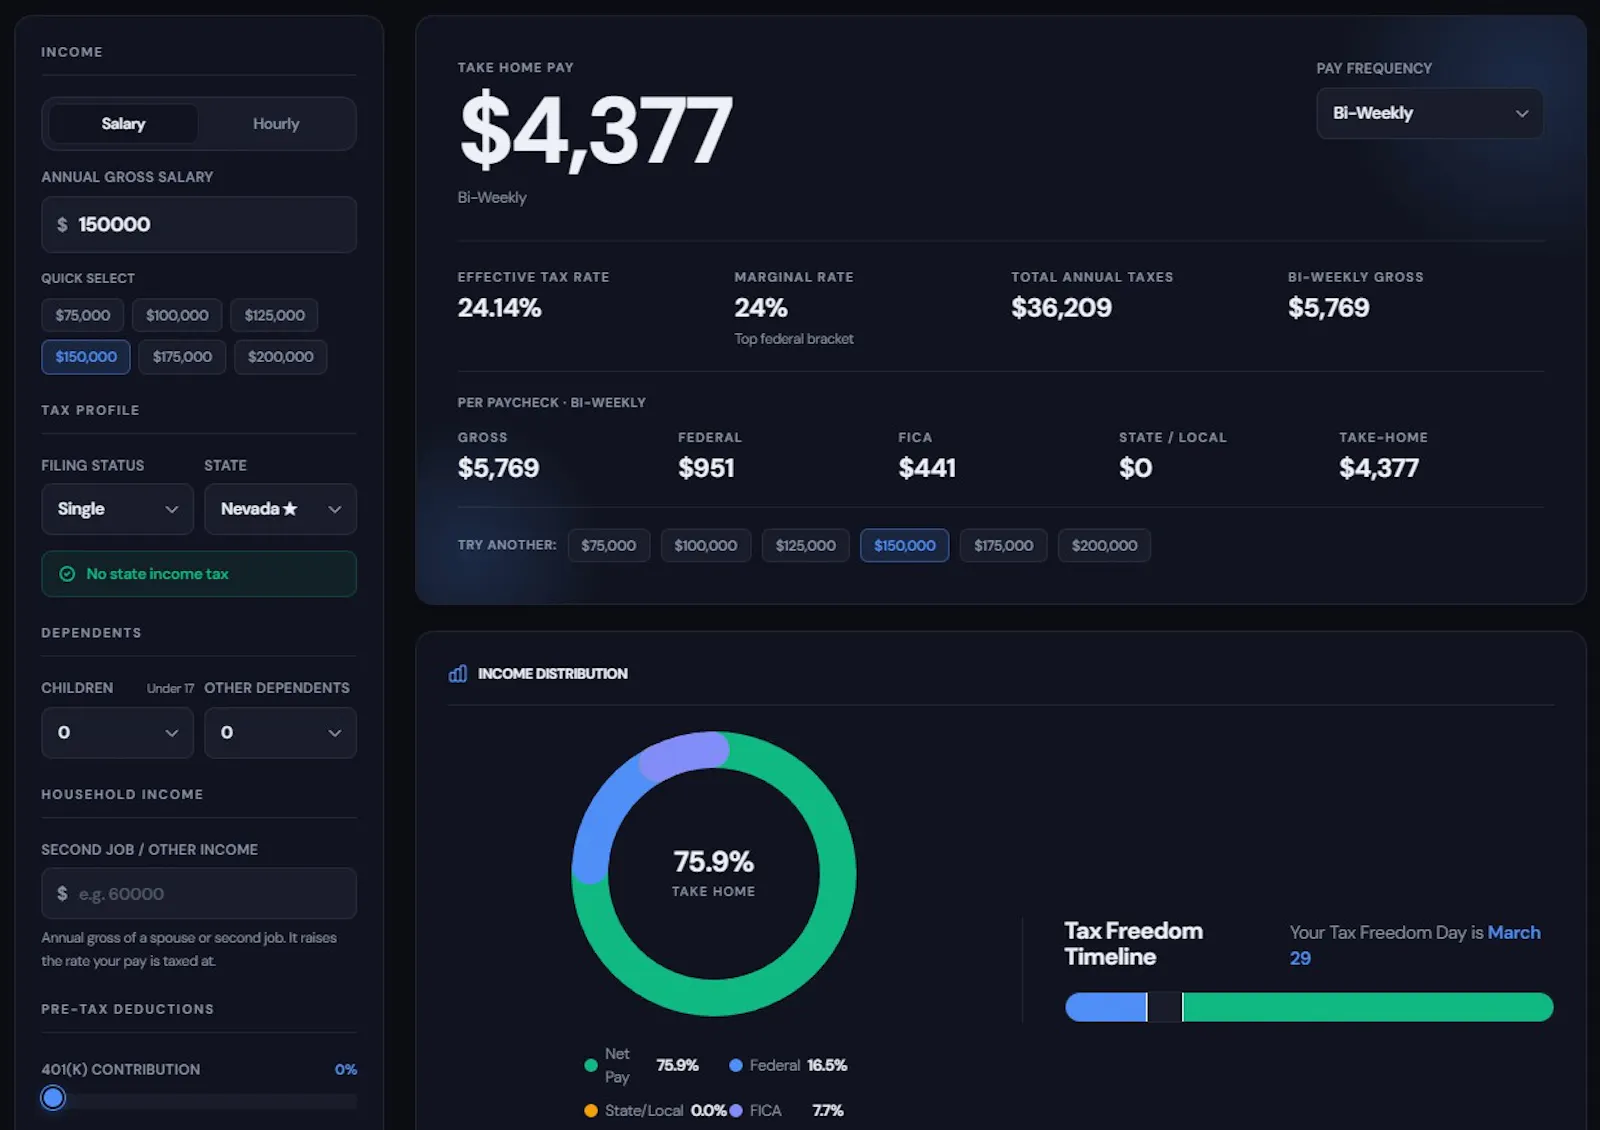Click the No state income tax notice
Image resolution: width=1600 pixels, height=1130 pixels.
(x=199, y=574)
